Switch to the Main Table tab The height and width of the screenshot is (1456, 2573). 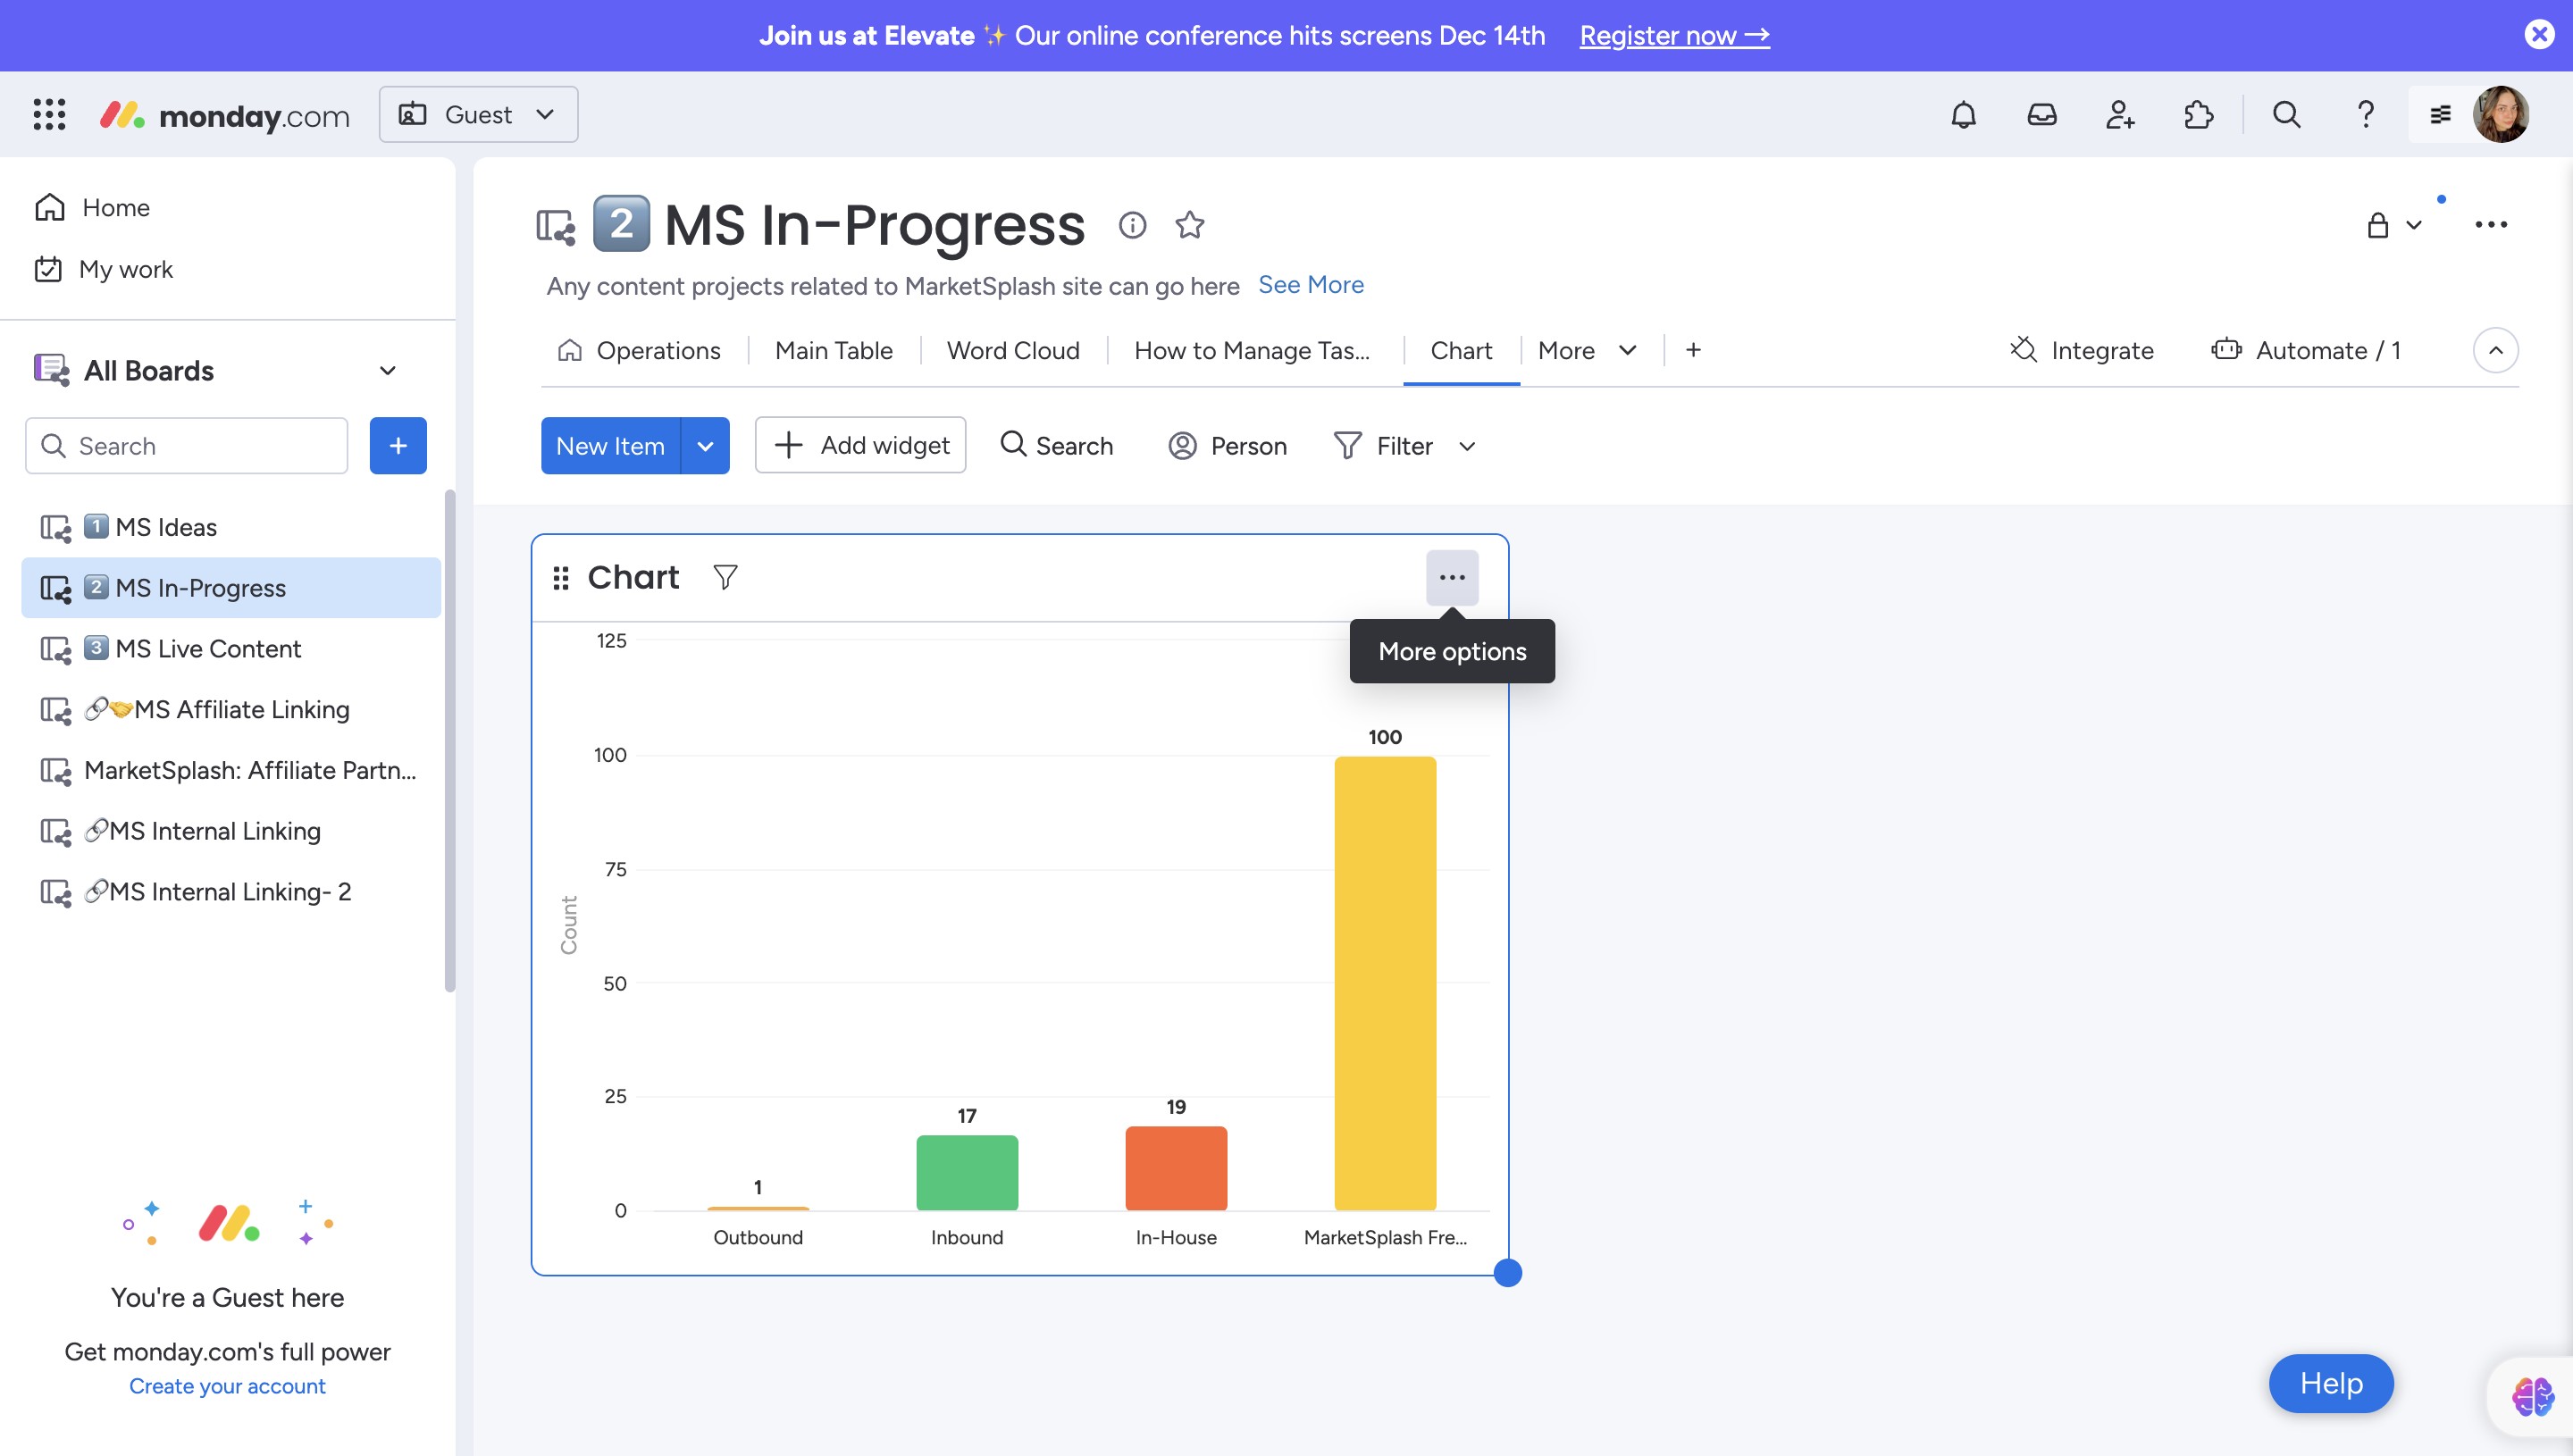833,350
